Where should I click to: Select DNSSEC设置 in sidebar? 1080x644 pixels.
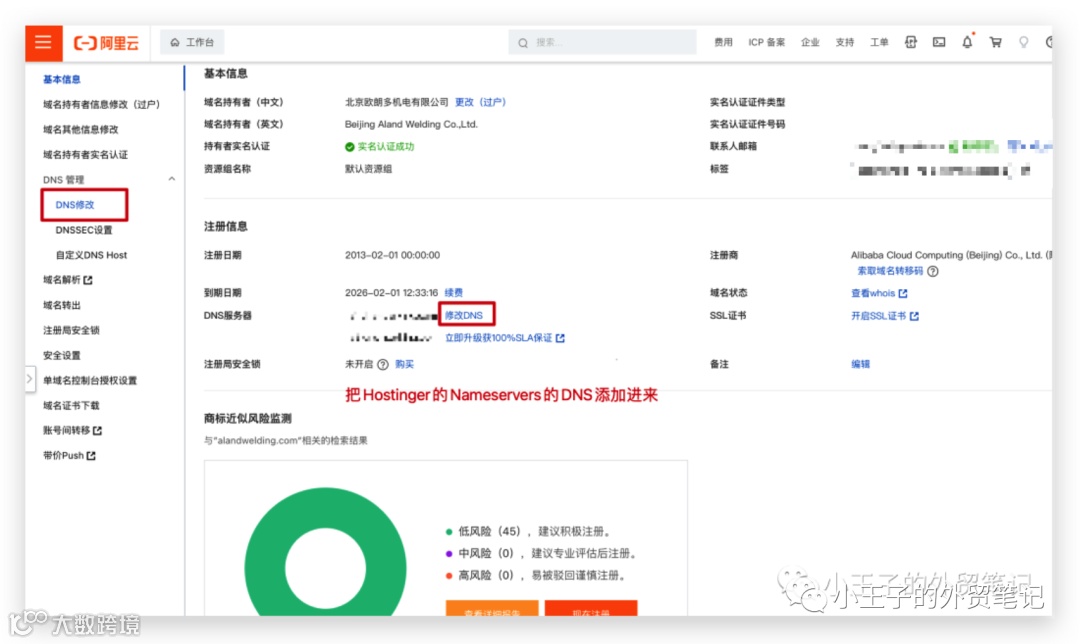(x=84, y=230)
